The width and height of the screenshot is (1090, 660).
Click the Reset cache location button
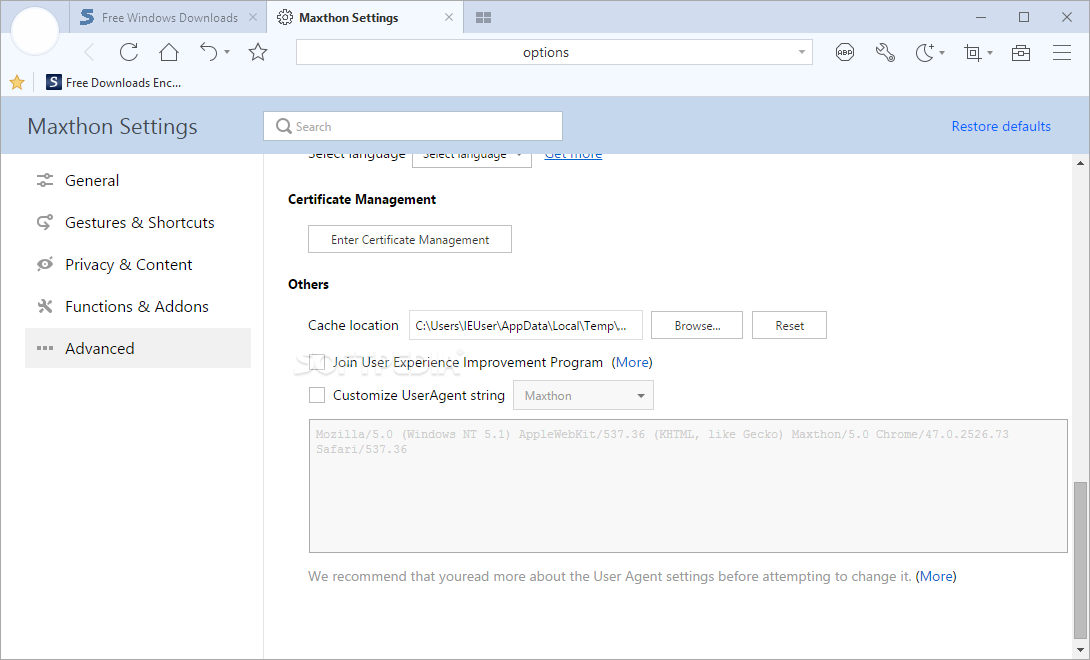point(790,325)
